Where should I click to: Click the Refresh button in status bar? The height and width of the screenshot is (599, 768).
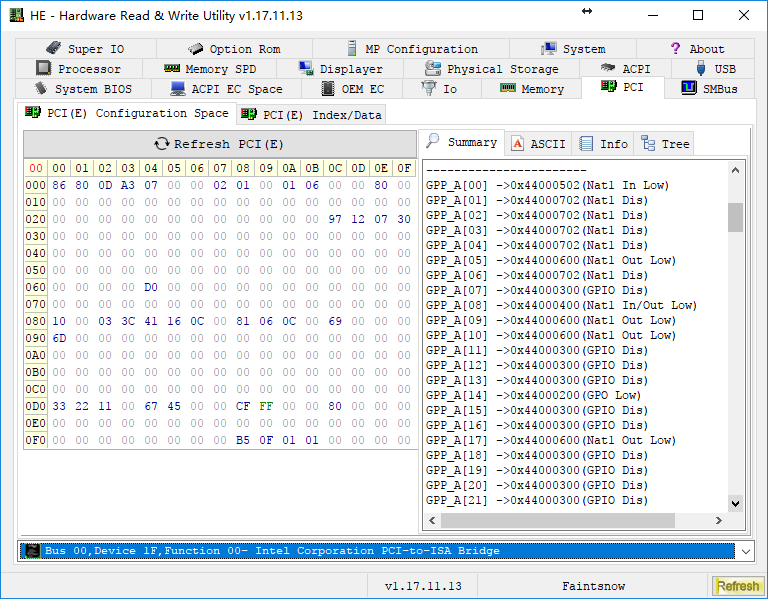pyautogui.click(x=737, y=586)
